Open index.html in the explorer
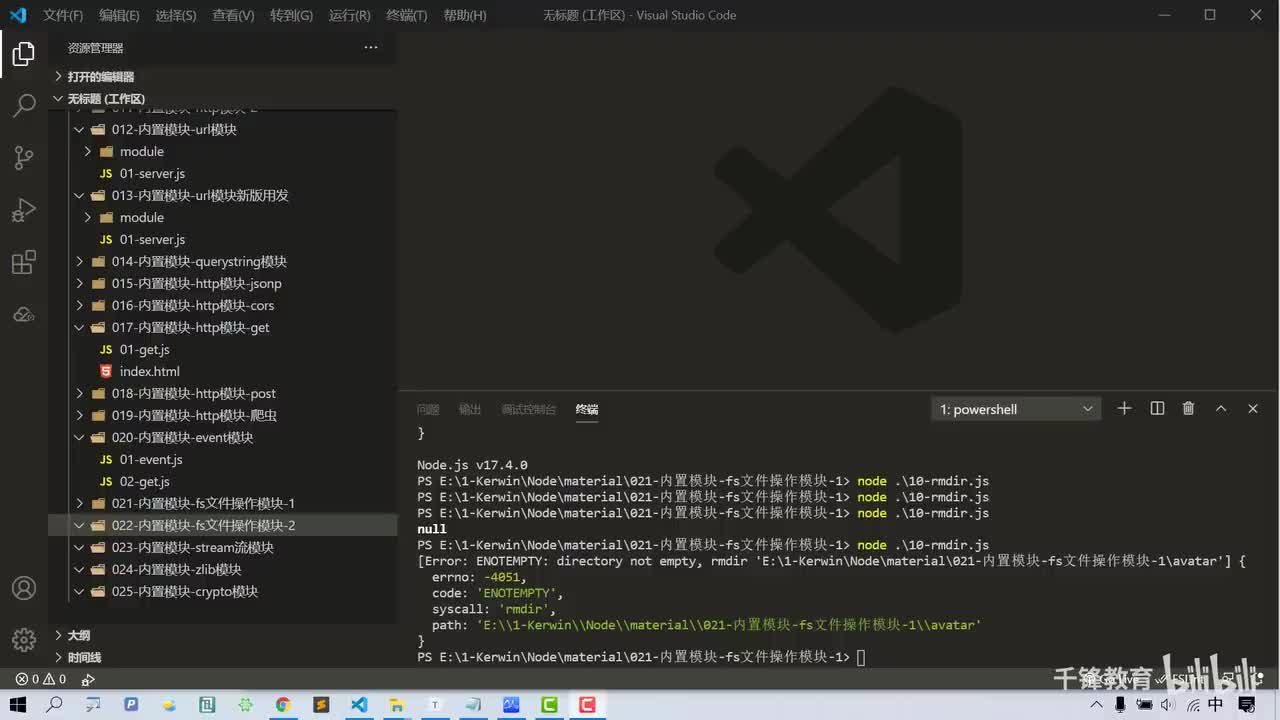1280x720 pixels. click(149, 371)
